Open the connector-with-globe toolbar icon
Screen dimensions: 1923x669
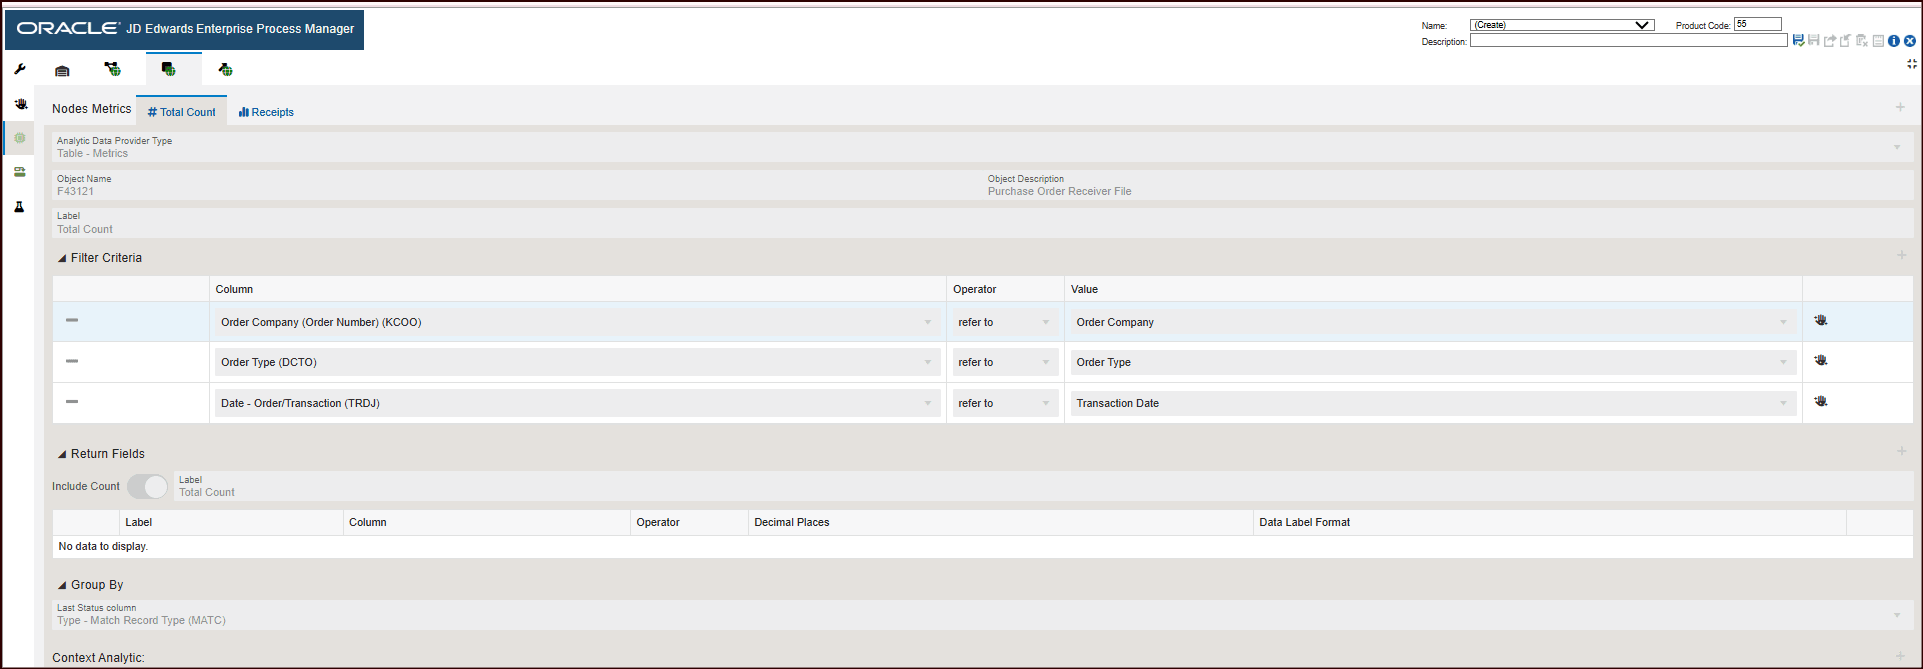click(x=113, y=69)
